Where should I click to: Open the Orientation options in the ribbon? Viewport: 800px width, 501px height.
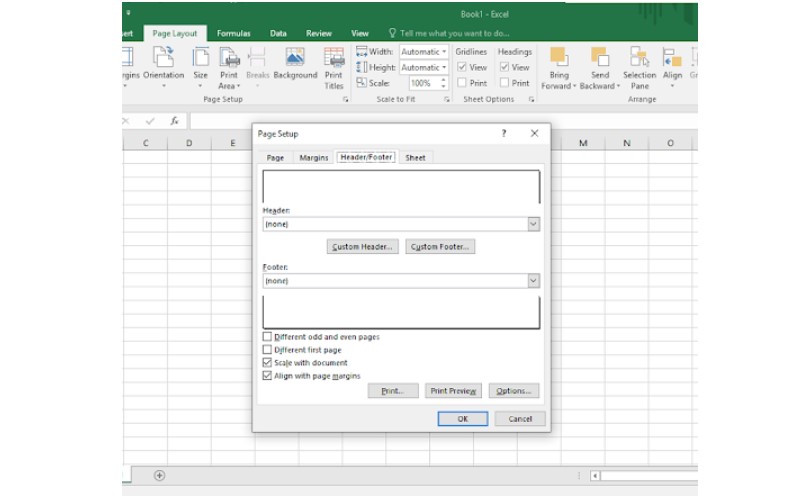coord(163,66)
